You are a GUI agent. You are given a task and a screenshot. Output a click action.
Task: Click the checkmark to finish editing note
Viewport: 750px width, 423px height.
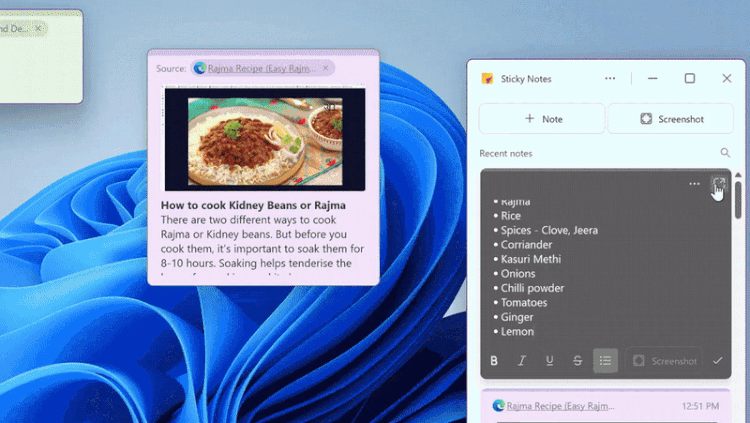[x=717, y=361]
